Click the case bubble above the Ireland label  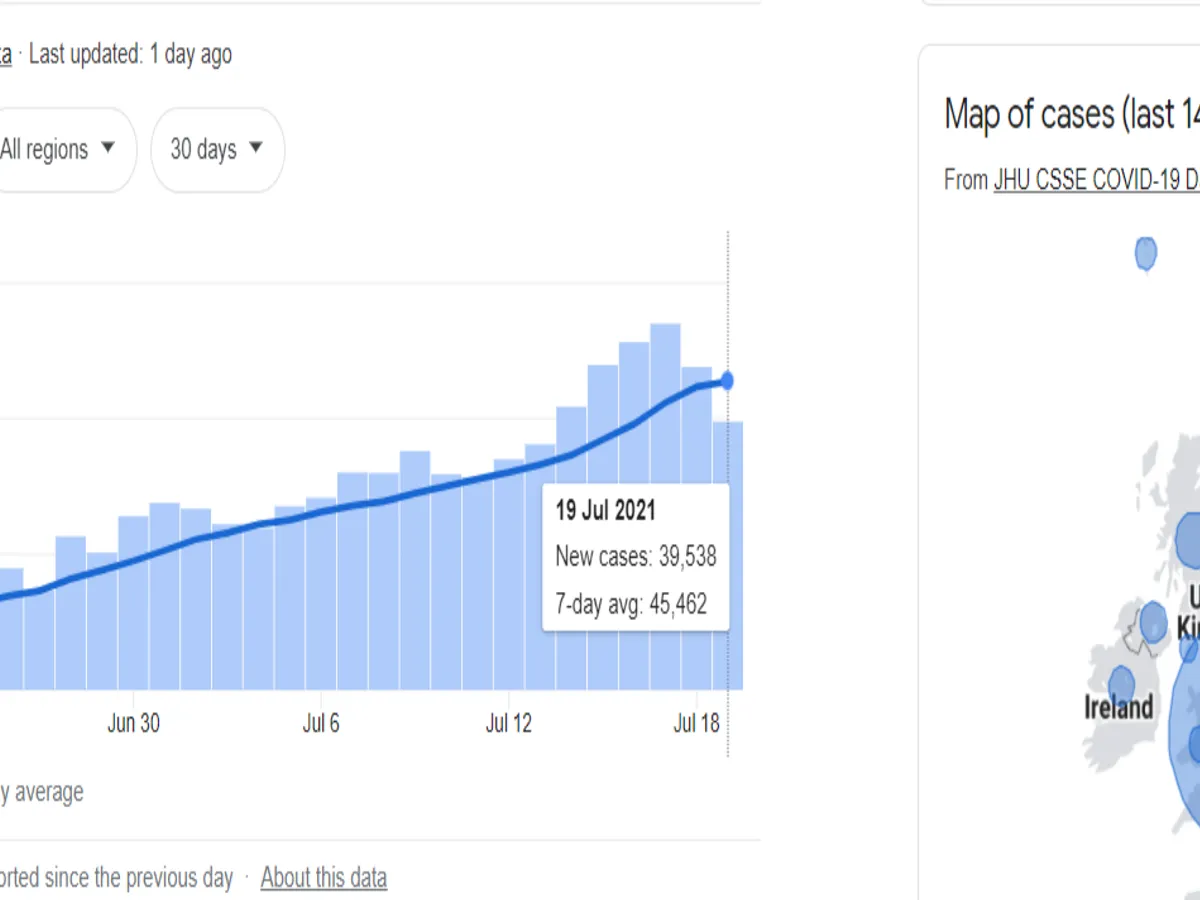(x=1121, y=685)
